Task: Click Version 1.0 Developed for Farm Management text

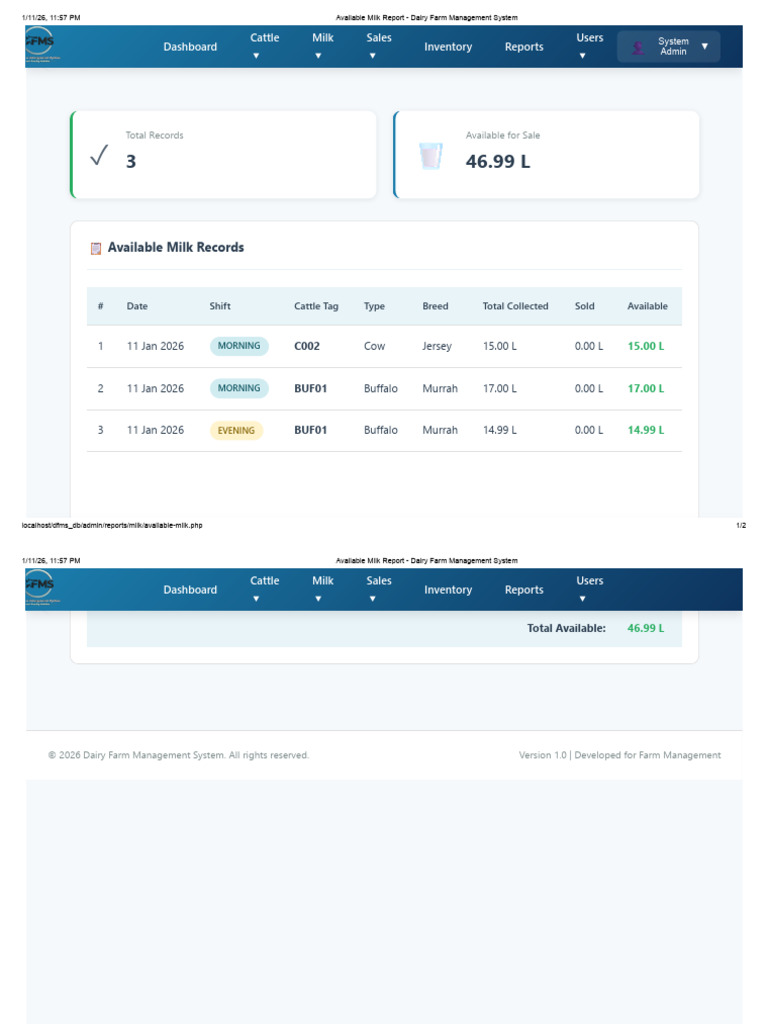Action: tap(620, 755)
